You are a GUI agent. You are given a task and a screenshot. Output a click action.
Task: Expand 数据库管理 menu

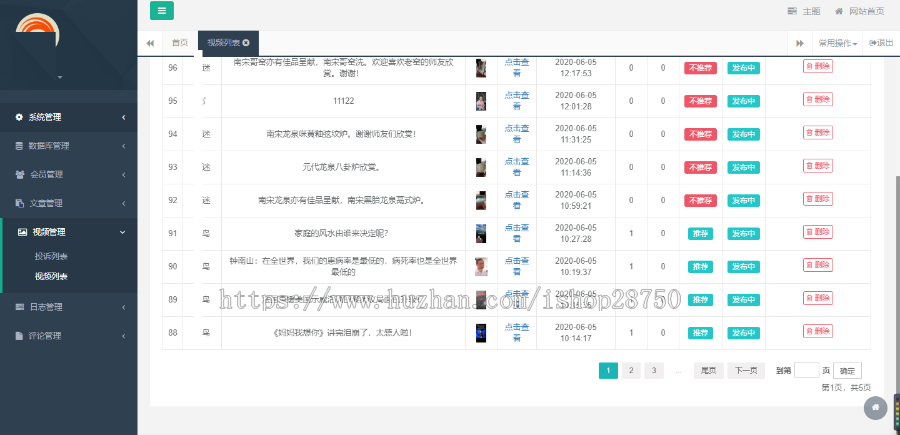(x=69, y=146)
